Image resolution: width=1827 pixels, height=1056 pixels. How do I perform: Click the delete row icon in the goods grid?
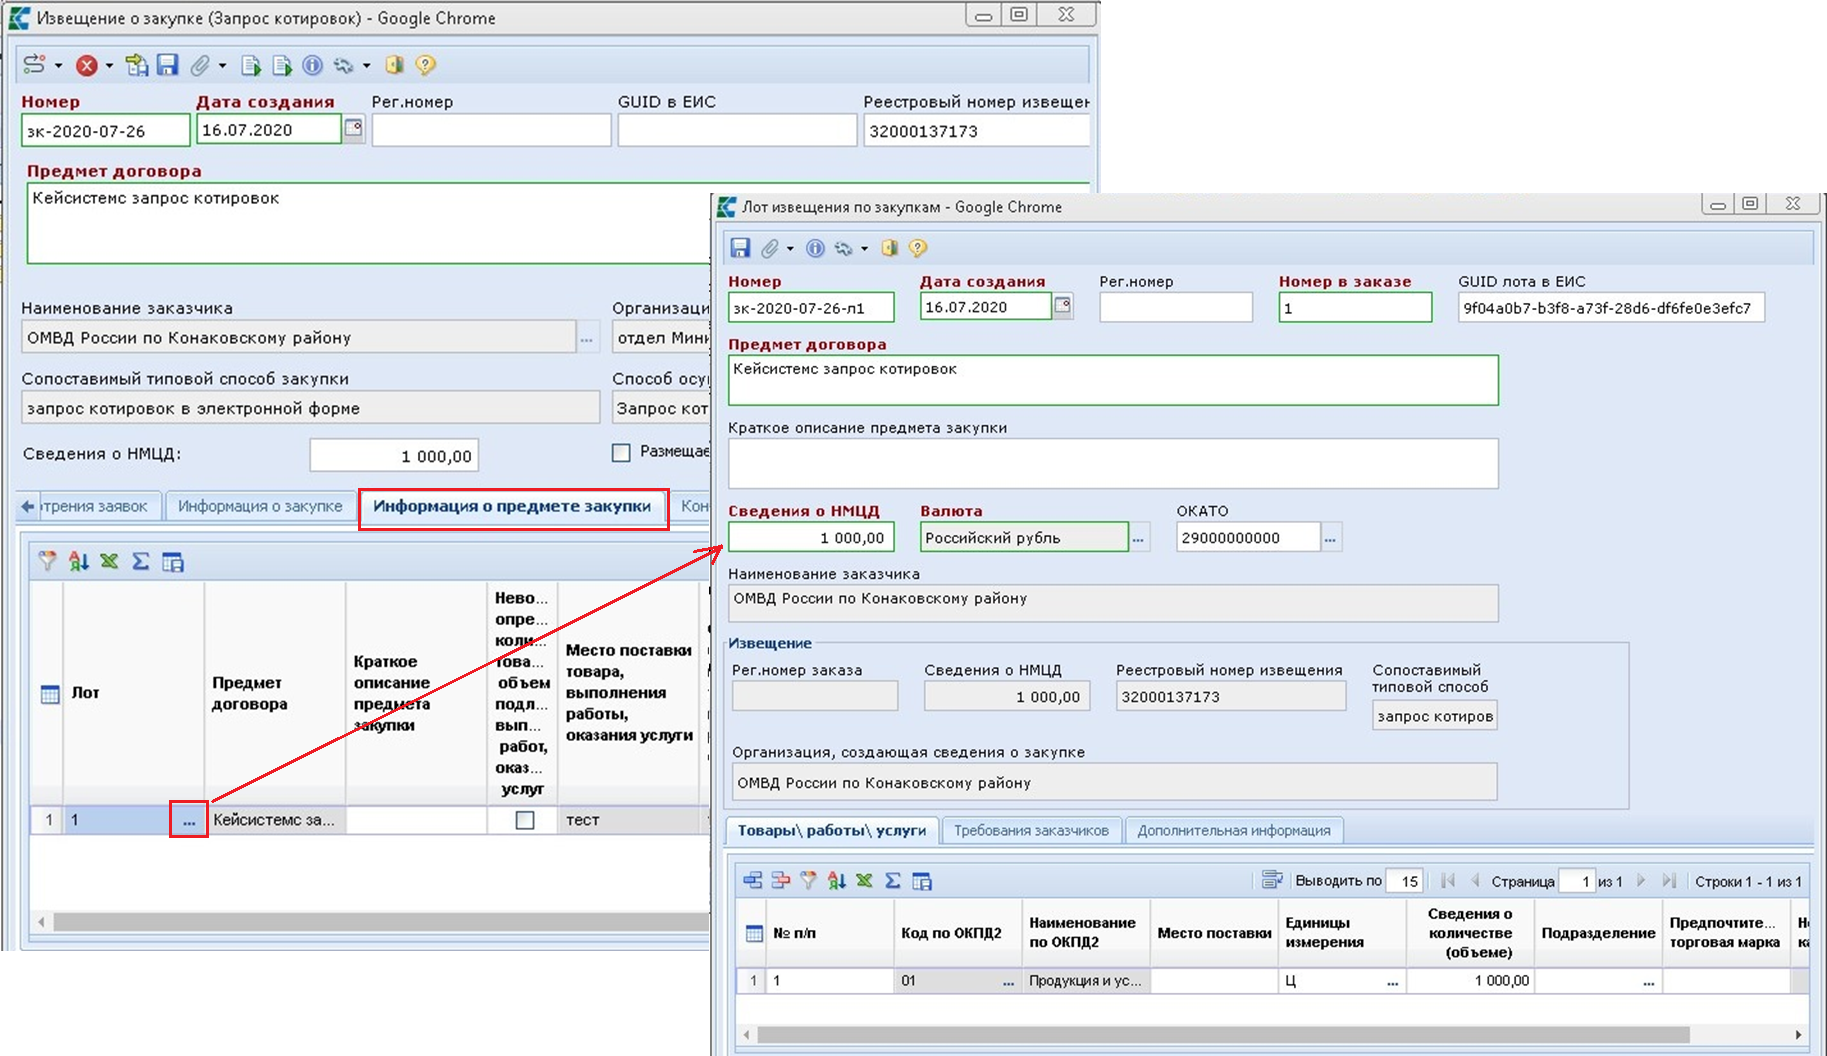[780, 881]
